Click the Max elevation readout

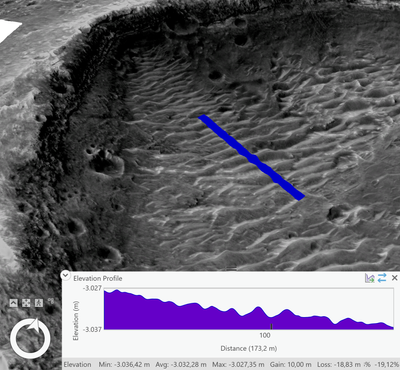point(238,364)
